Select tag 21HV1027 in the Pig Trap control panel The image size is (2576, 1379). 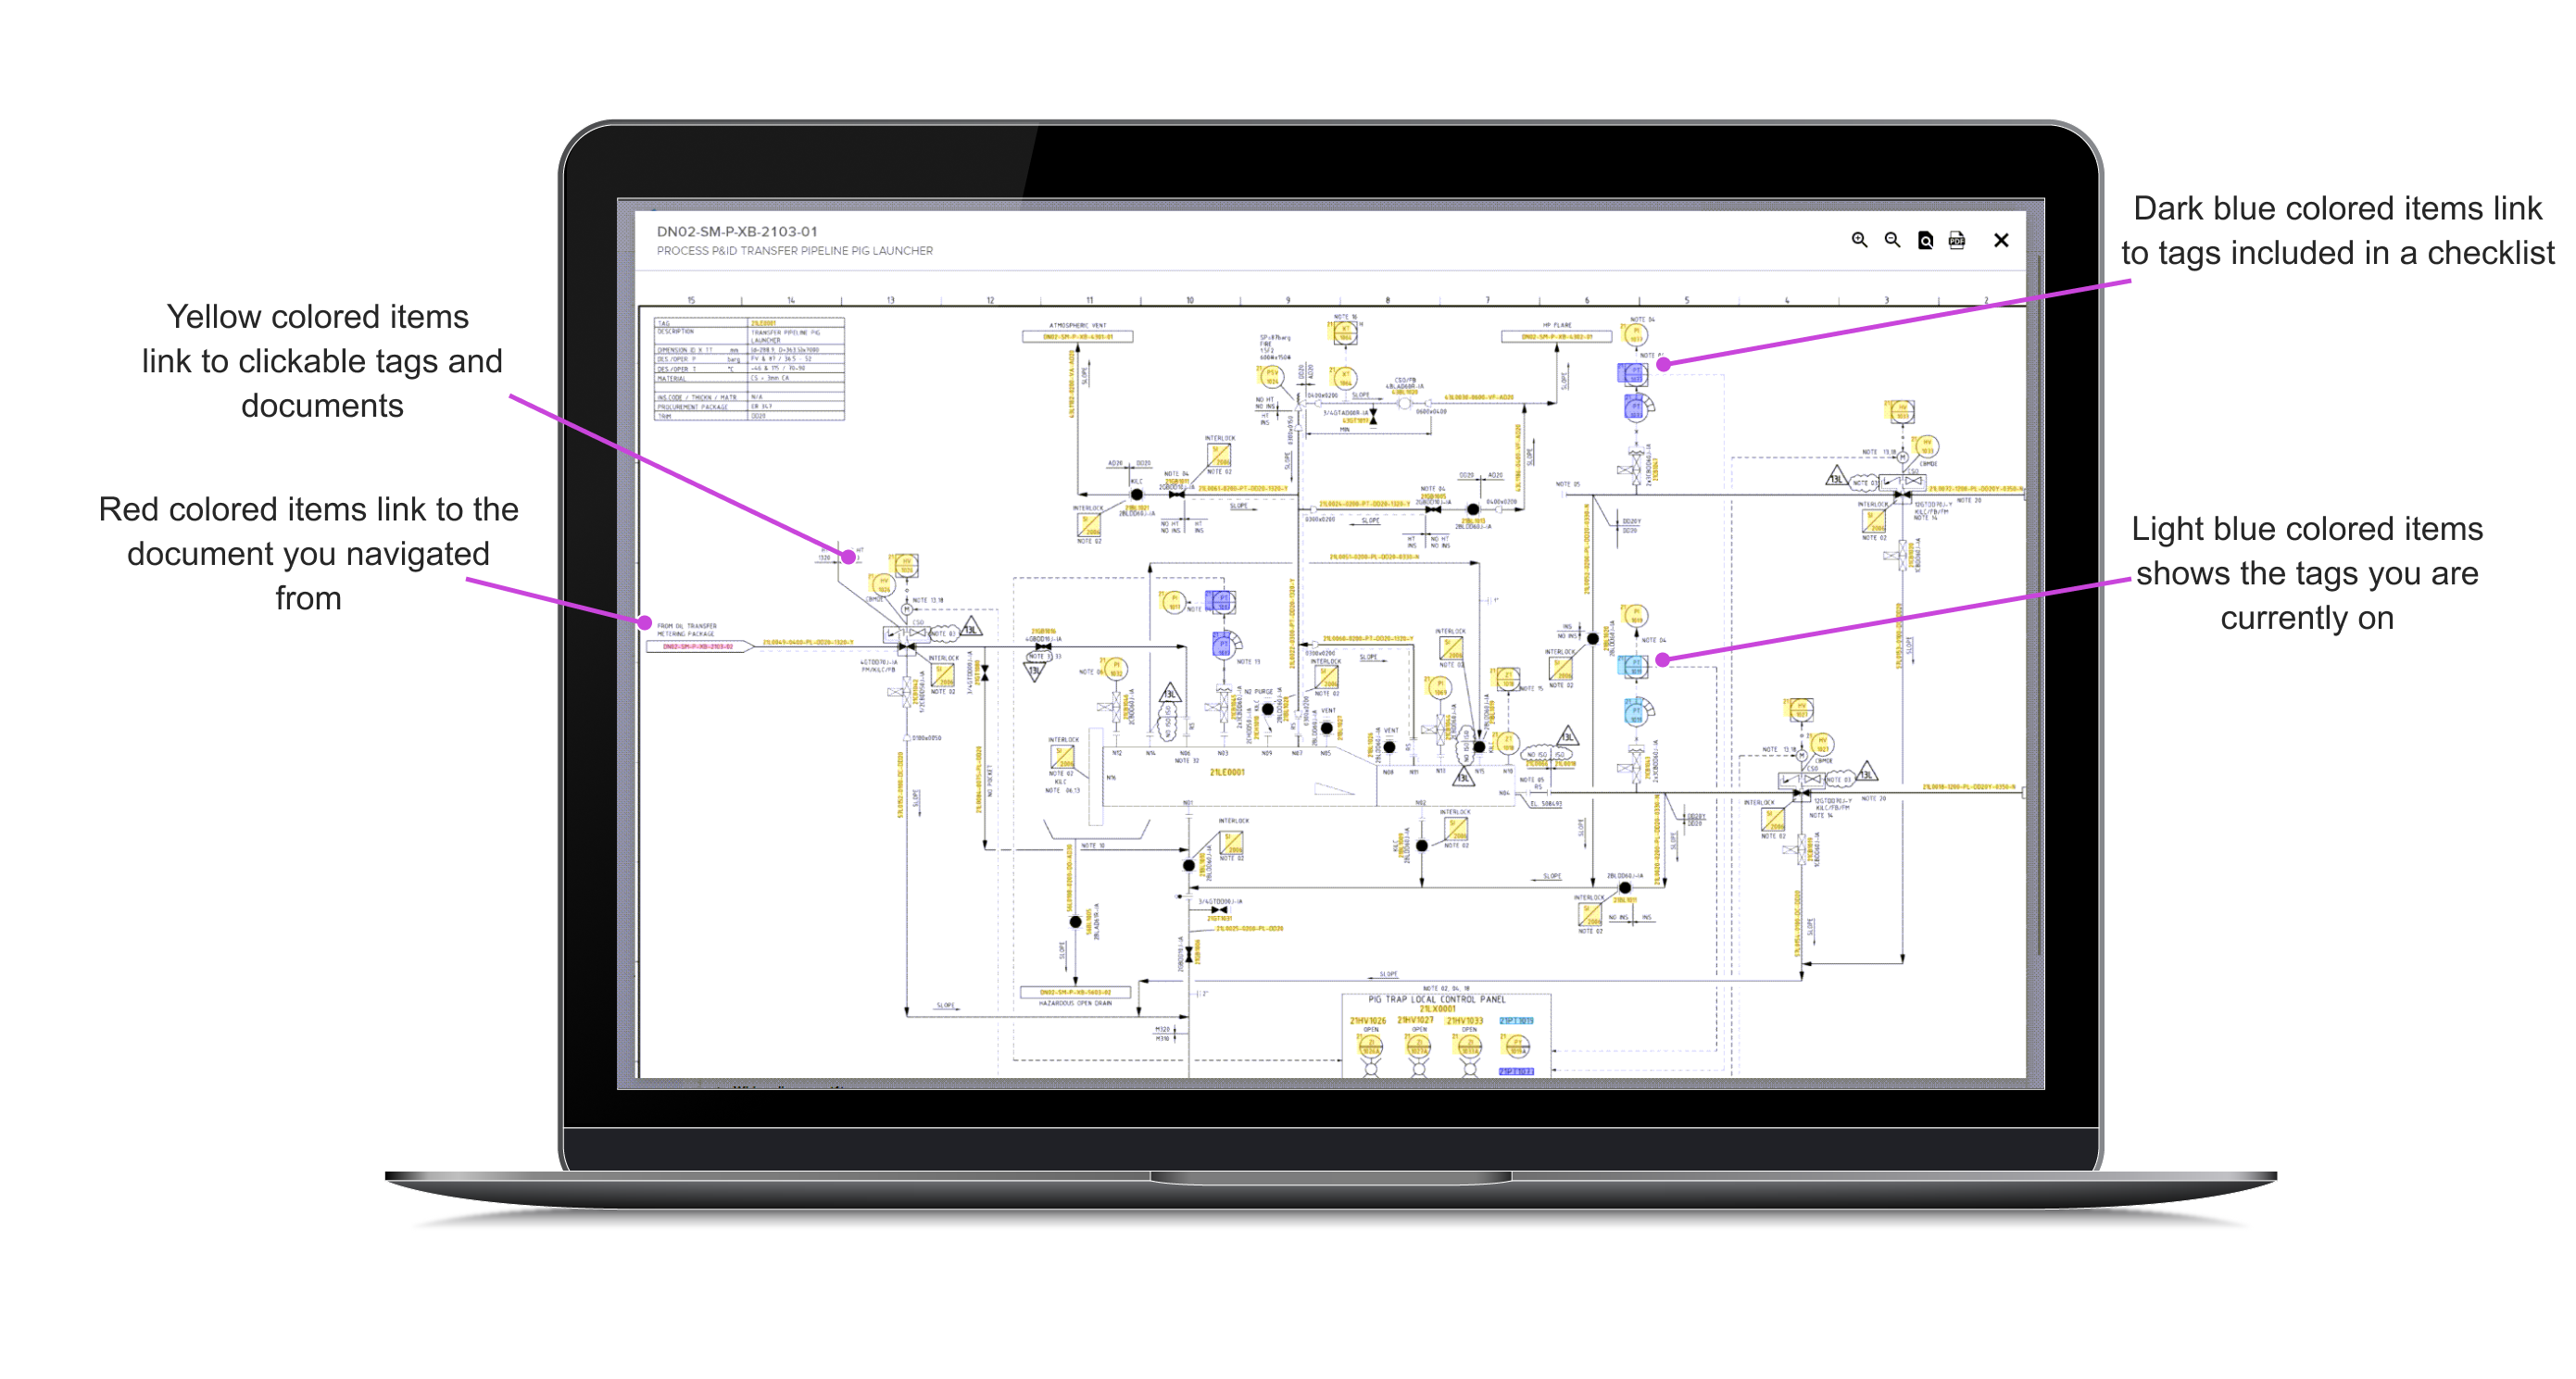click(x=1415, y=1021)
